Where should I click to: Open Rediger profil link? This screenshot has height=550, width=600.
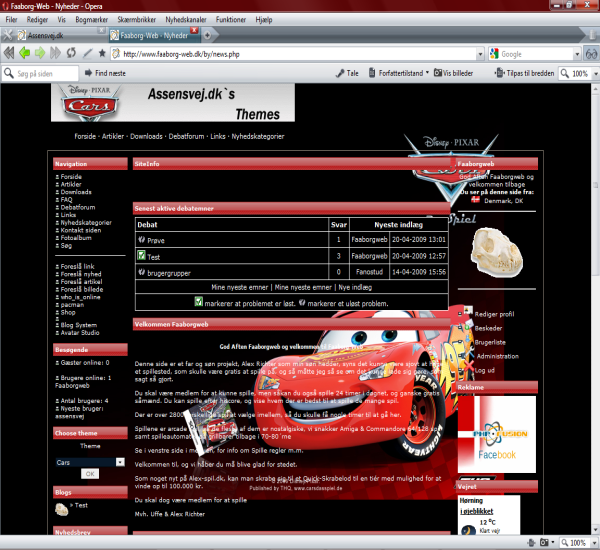coord(494,314)
